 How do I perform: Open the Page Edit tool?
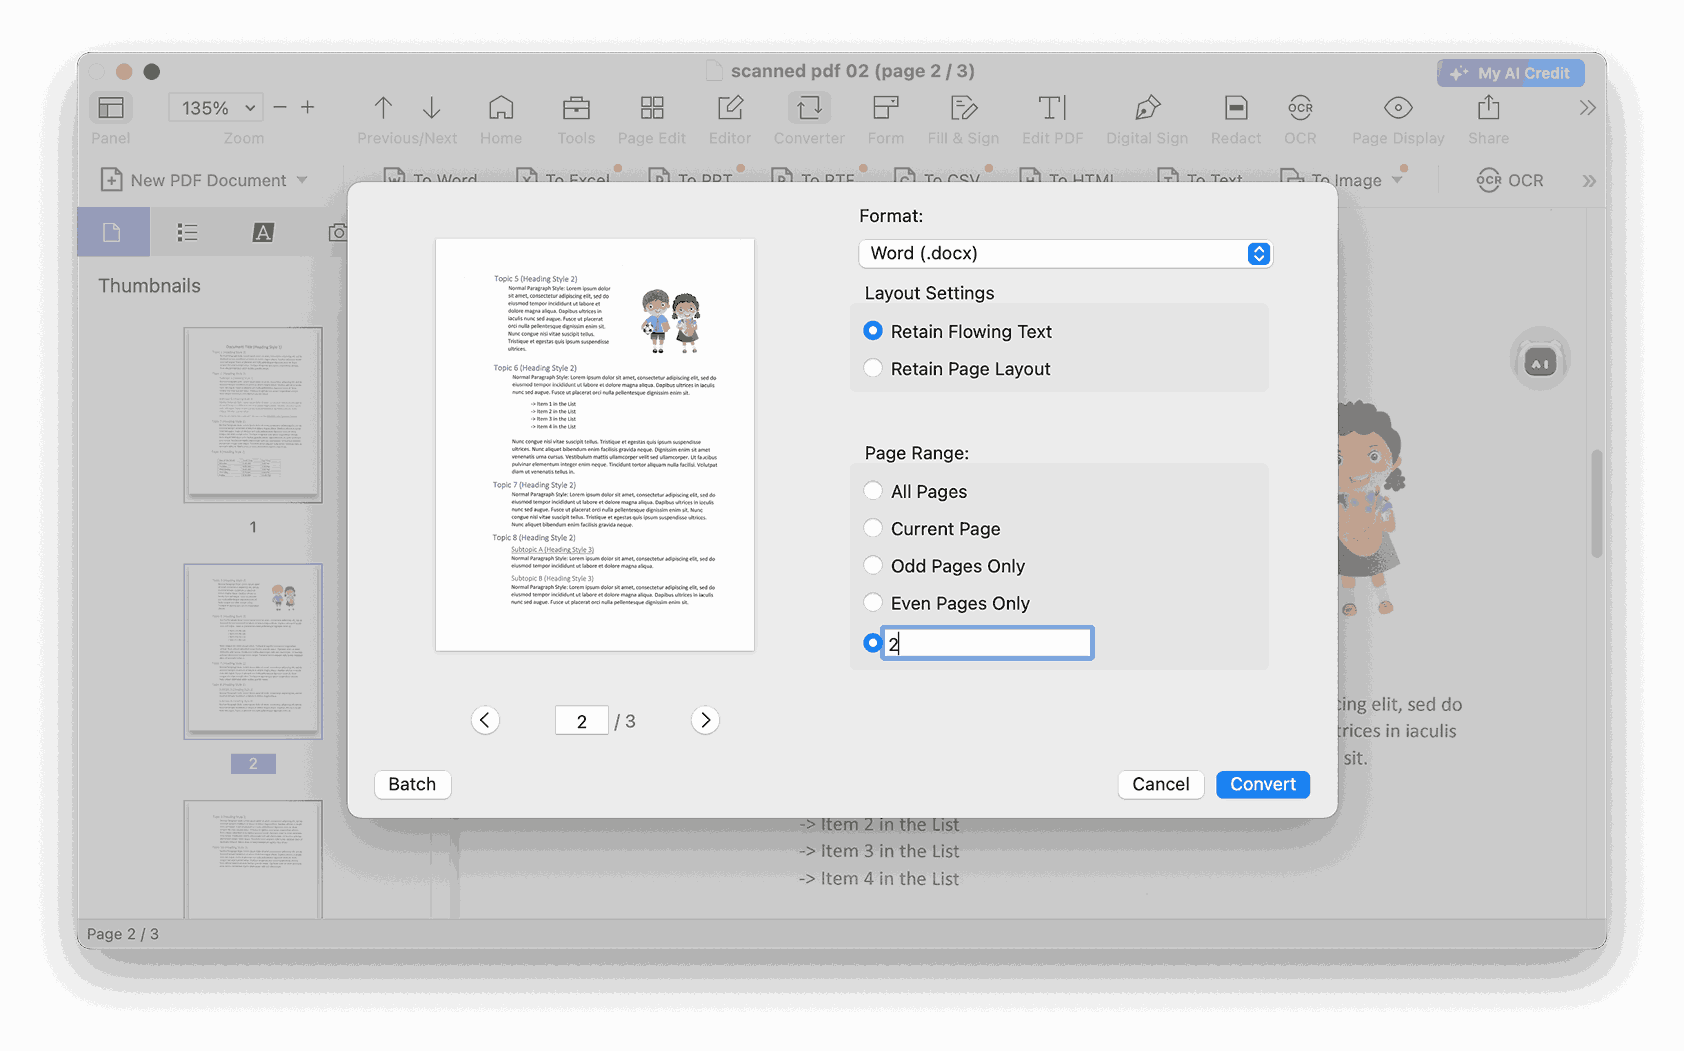coord(652,107)
